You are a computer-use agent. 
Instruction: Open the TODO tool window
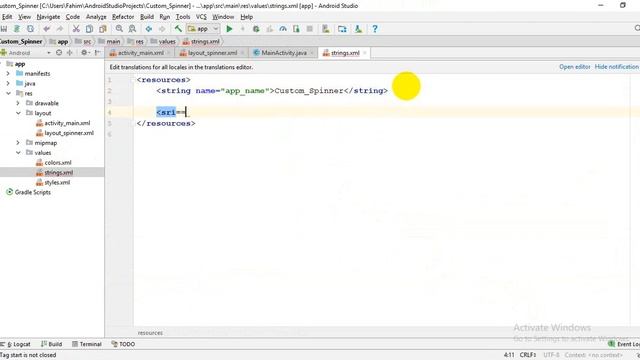point(123,344)
